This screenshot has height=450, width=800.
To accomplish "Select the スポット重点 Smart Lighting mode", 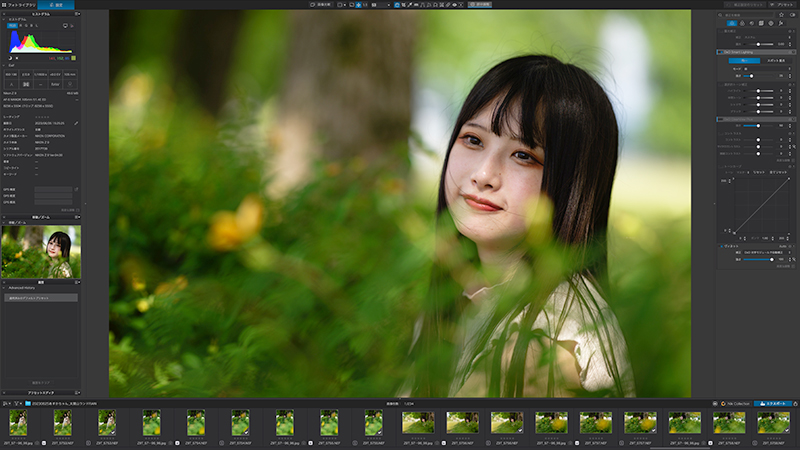I will click(777, 60).
